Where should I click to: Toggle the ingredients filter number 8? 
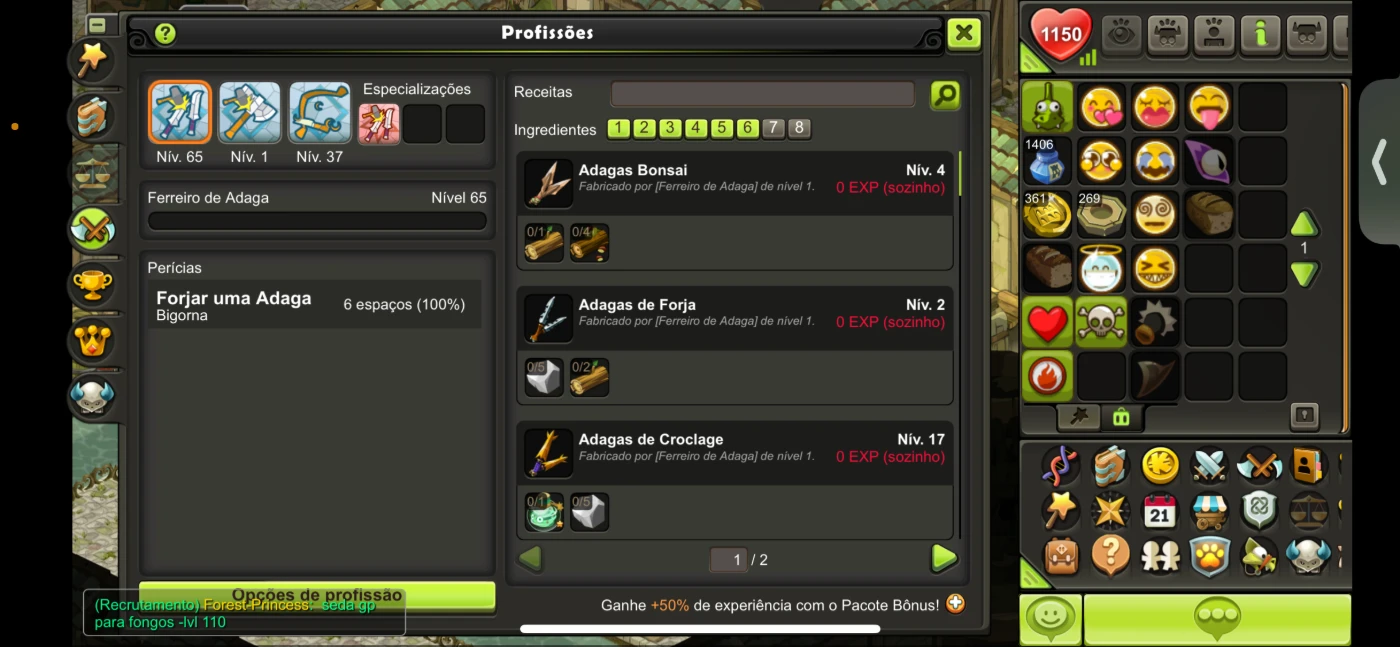click(798, 128)
